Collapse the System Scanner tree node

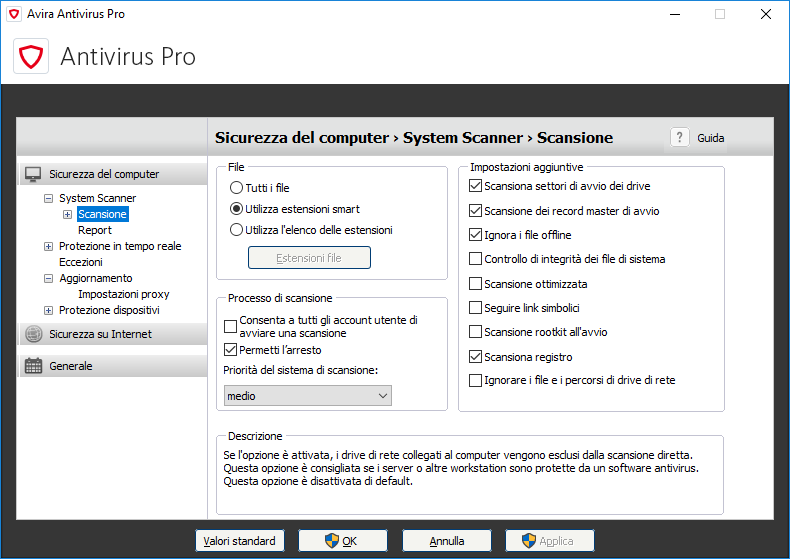pos(48,198)
